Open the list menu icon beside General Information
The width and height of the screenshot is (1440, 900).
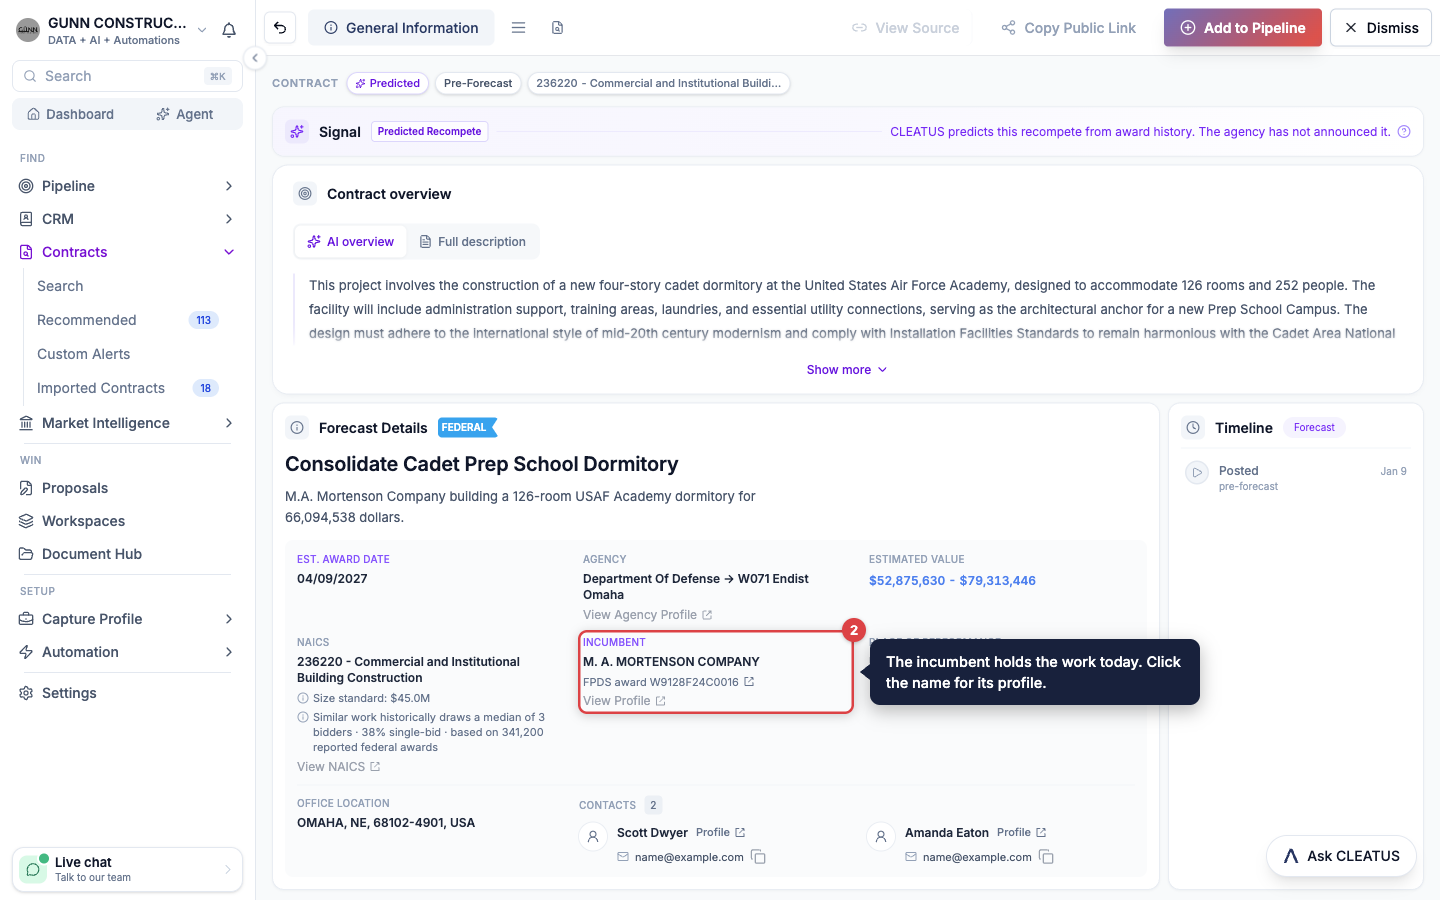point(518,28)
